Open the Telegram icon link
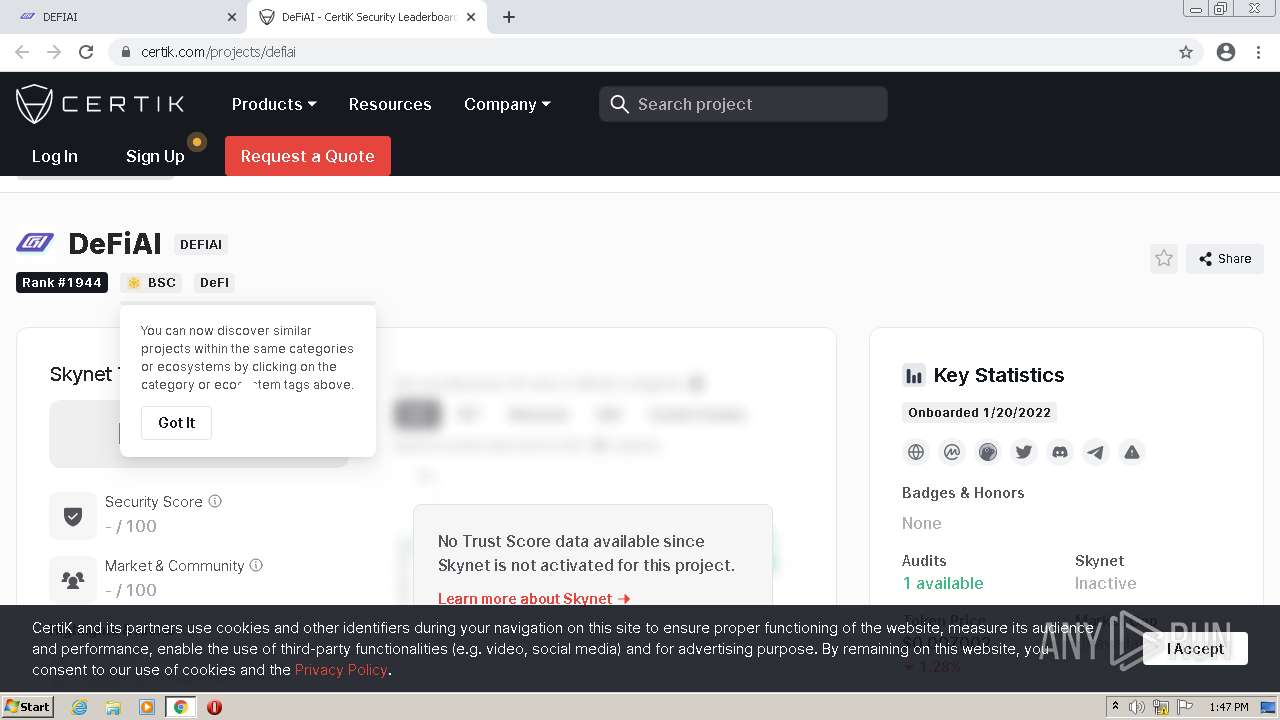 click(x=1096, y=452)
